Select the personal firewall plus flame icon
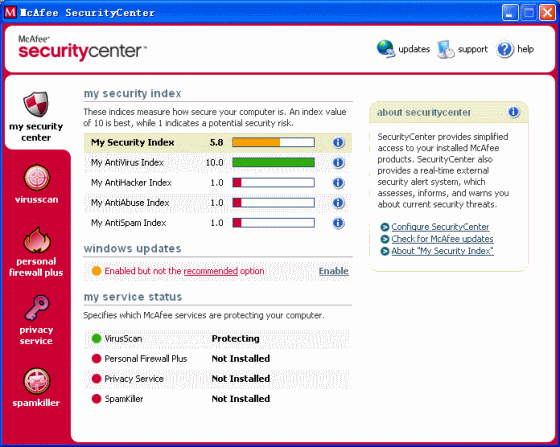 37,240
